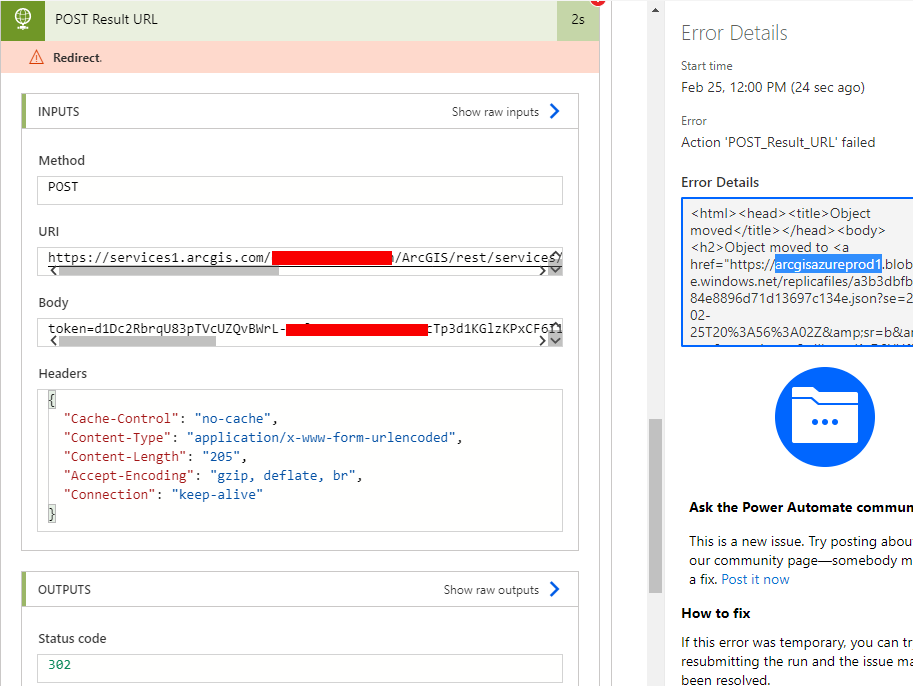Viewport: 913px width, 686px height.
Task: Expand the Body input with the down arrow
Action: click(x=556, y=338)
